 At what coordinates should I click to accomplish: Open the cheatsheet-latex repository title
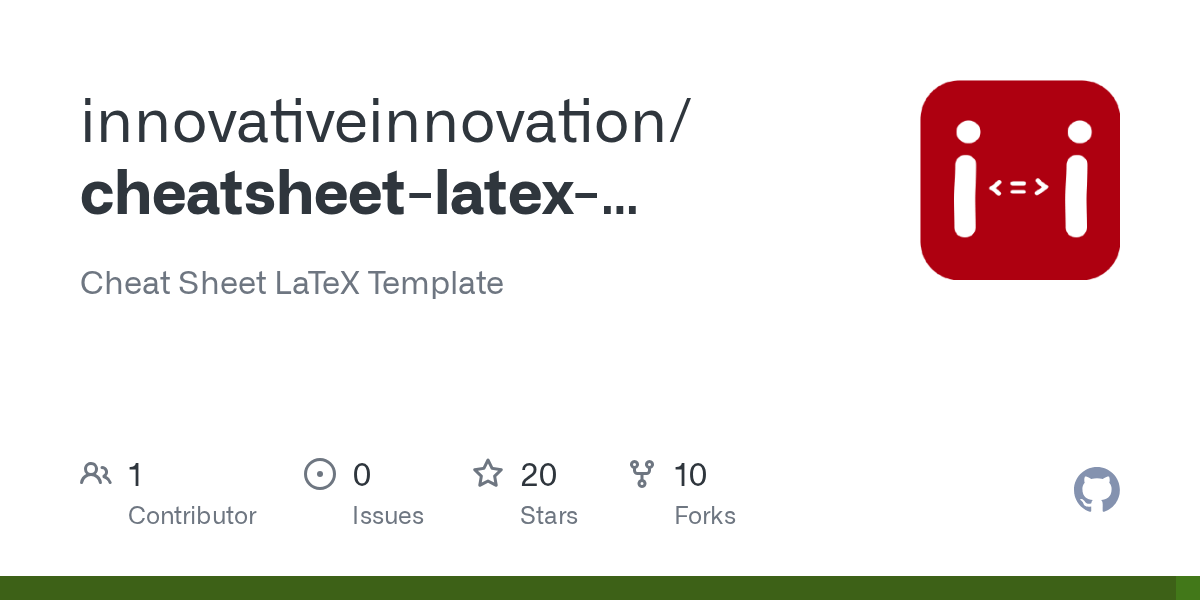tap(358, 194)
